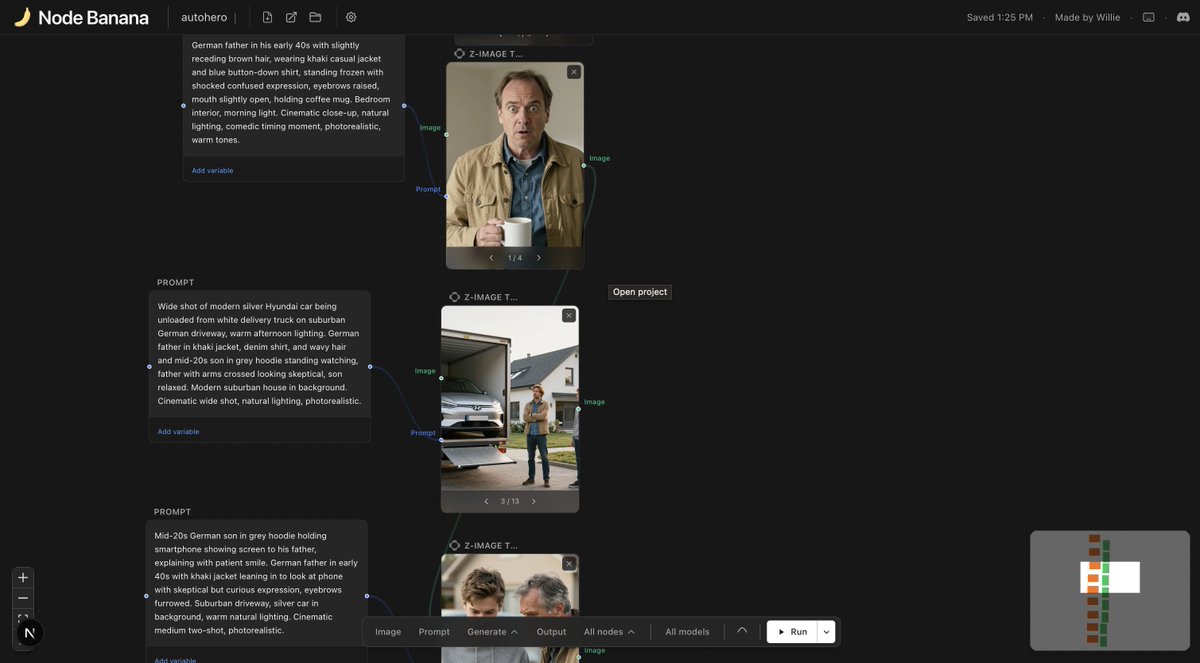The height and width of the screenshot is (663, 1200).
Task: Click Z-Image node icon above phone image
Action: coord(454,546)
